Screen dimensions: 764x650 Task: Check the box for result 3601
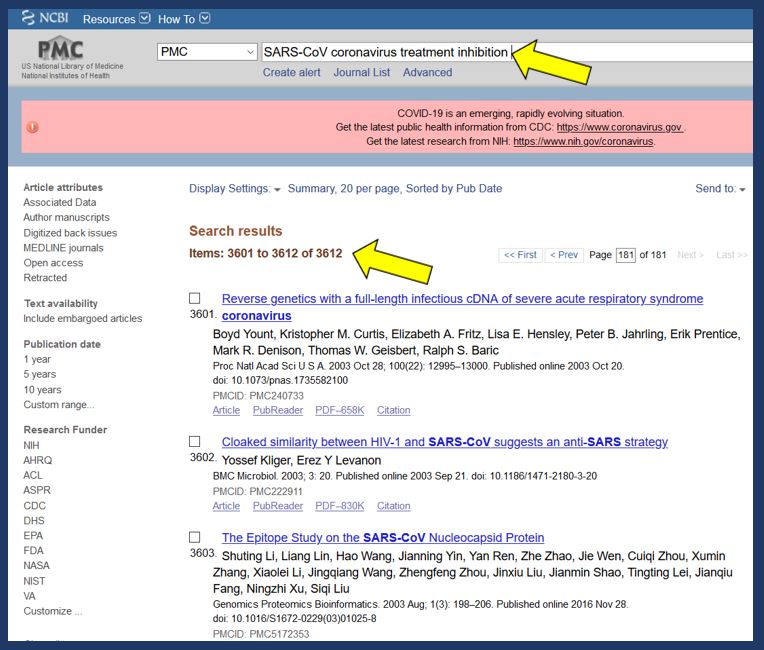click(195, 299)
